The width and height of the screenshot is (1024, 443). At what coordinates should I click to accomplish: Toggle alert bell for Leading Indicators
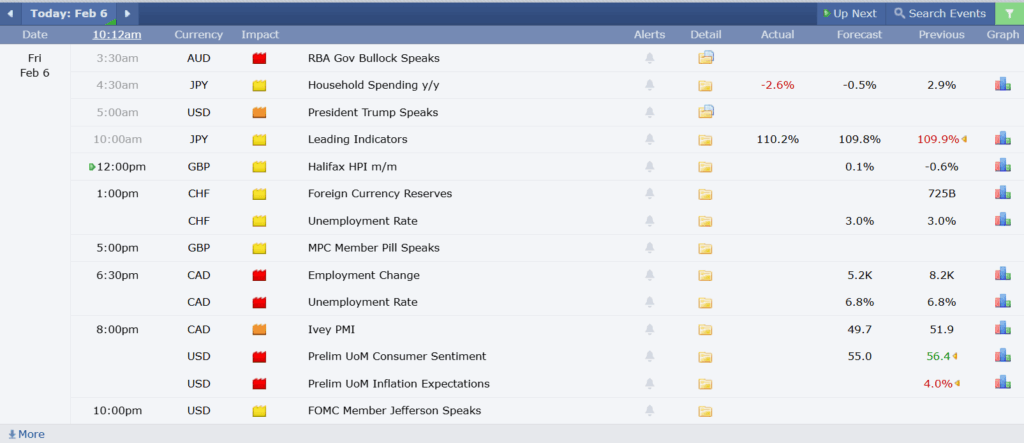coord(649,140)
